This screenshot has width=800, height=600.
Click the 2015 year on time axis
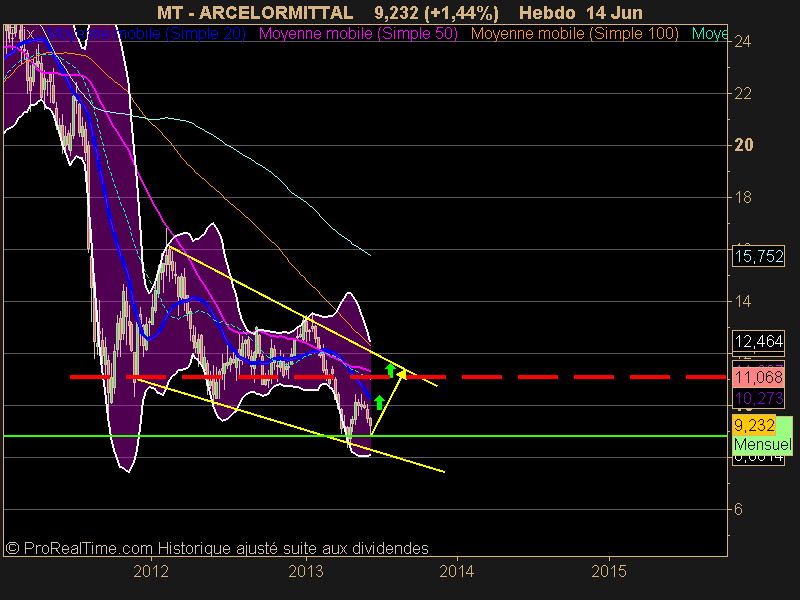(x=609, y=571)
